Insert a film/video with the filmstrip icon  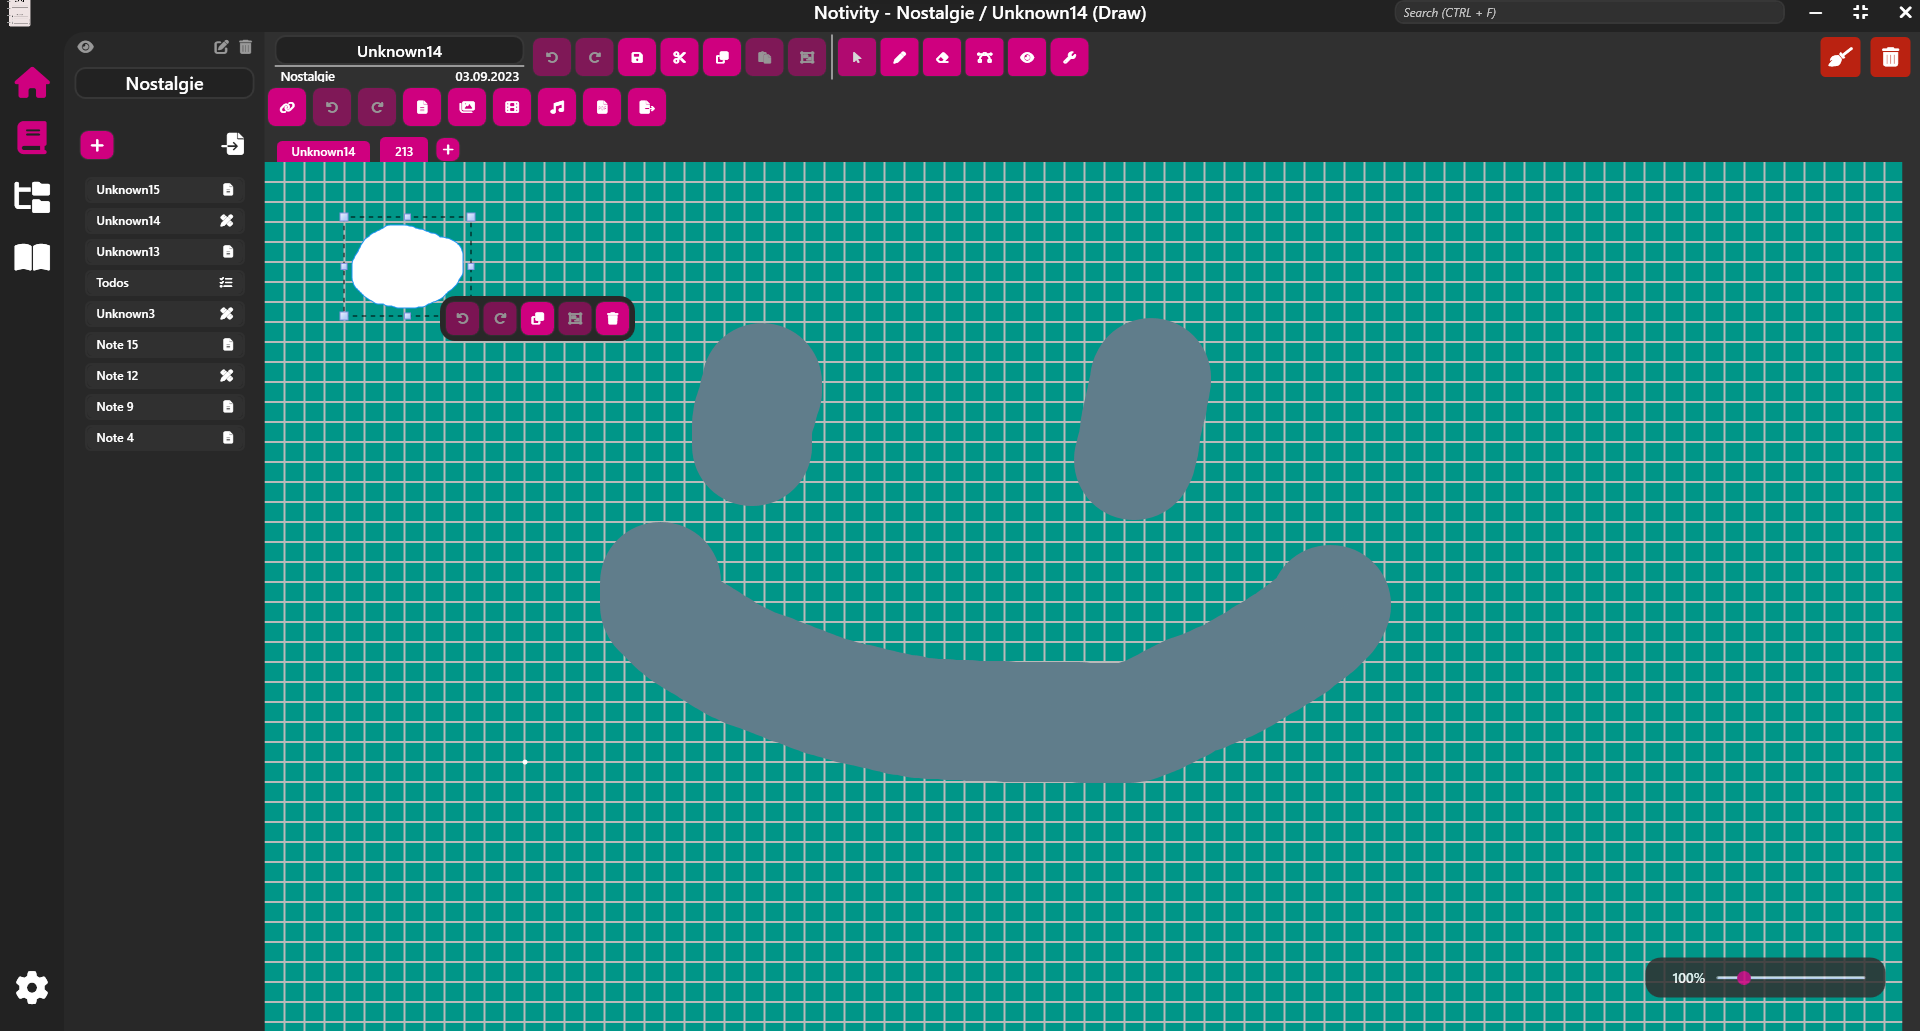click(x=512, y=107)
